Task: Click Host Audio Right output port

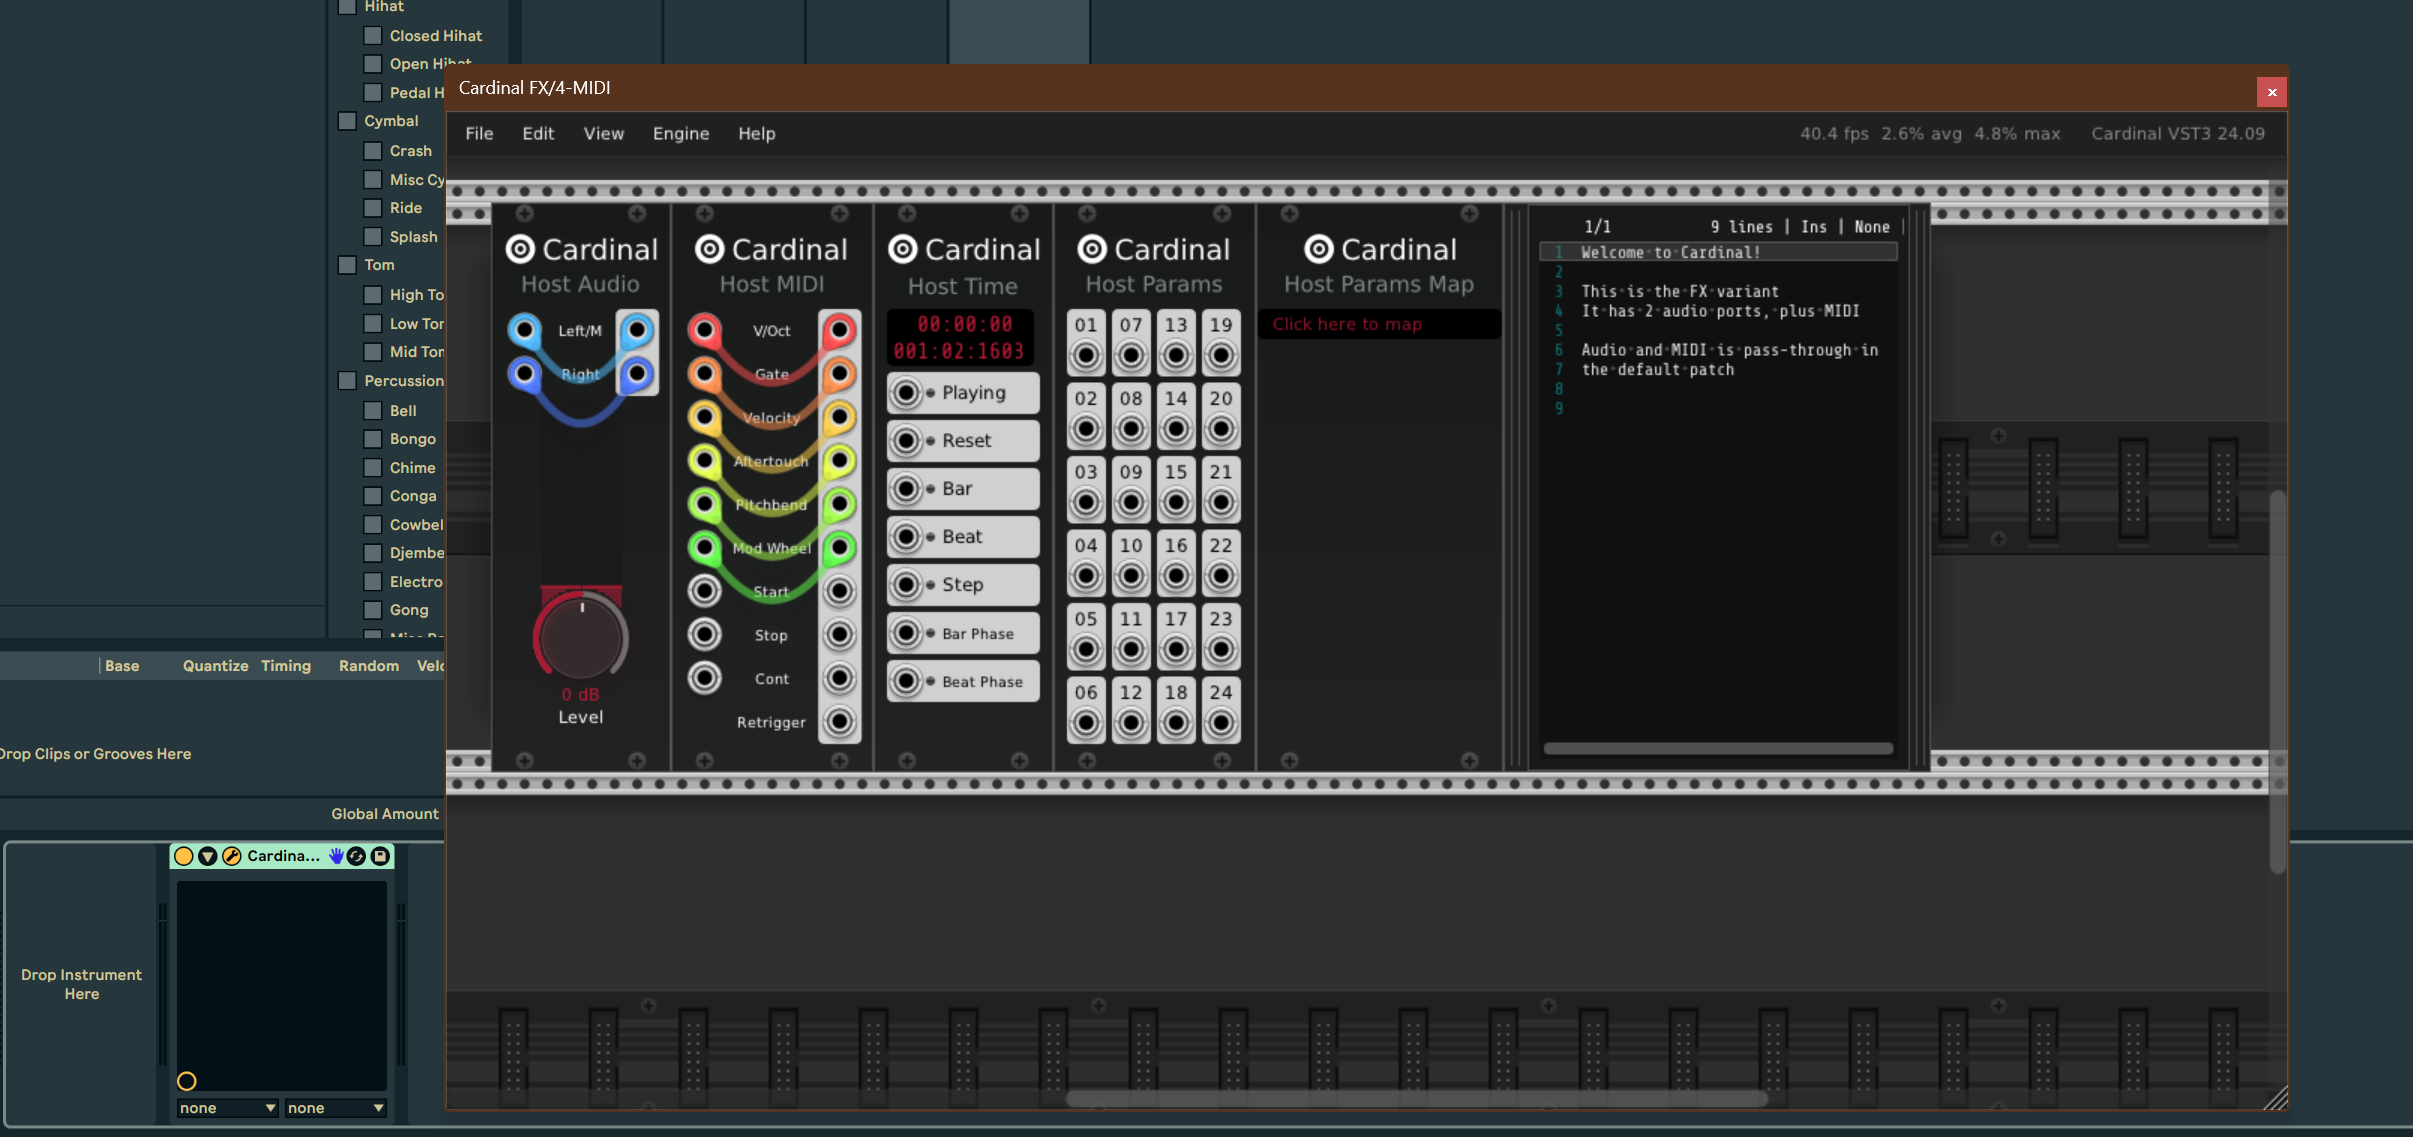Action: 637,374
